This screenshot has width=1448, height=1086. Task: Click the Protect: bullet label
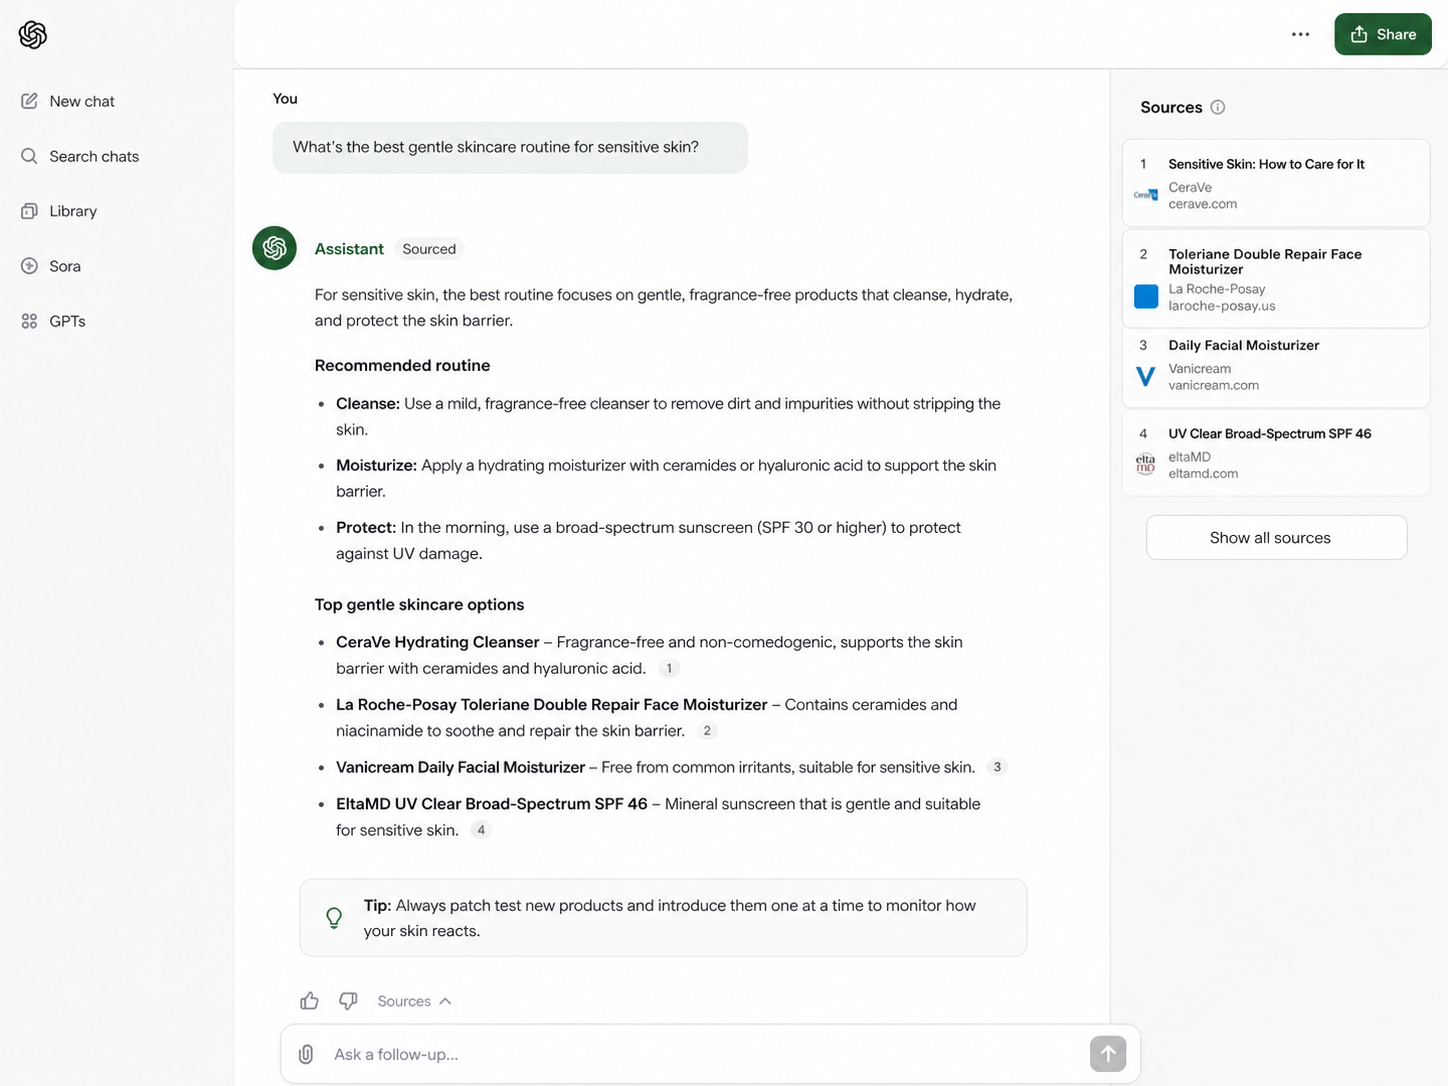[366, 527]
